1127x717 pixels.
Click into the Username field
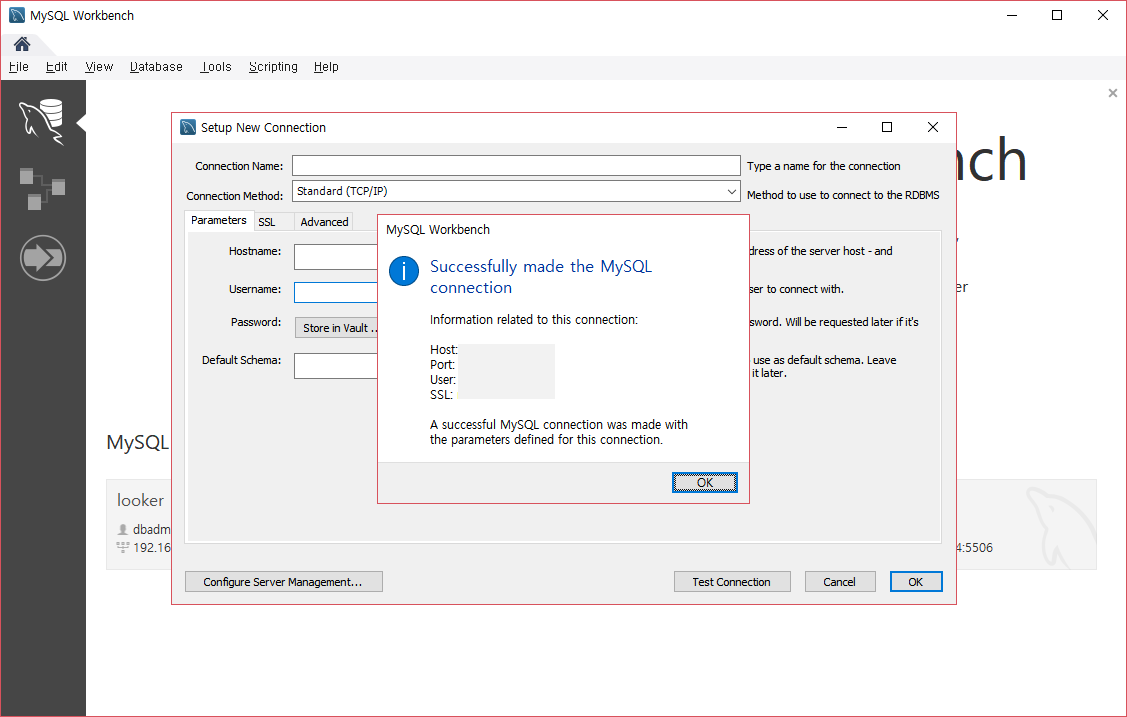point(336,292)
